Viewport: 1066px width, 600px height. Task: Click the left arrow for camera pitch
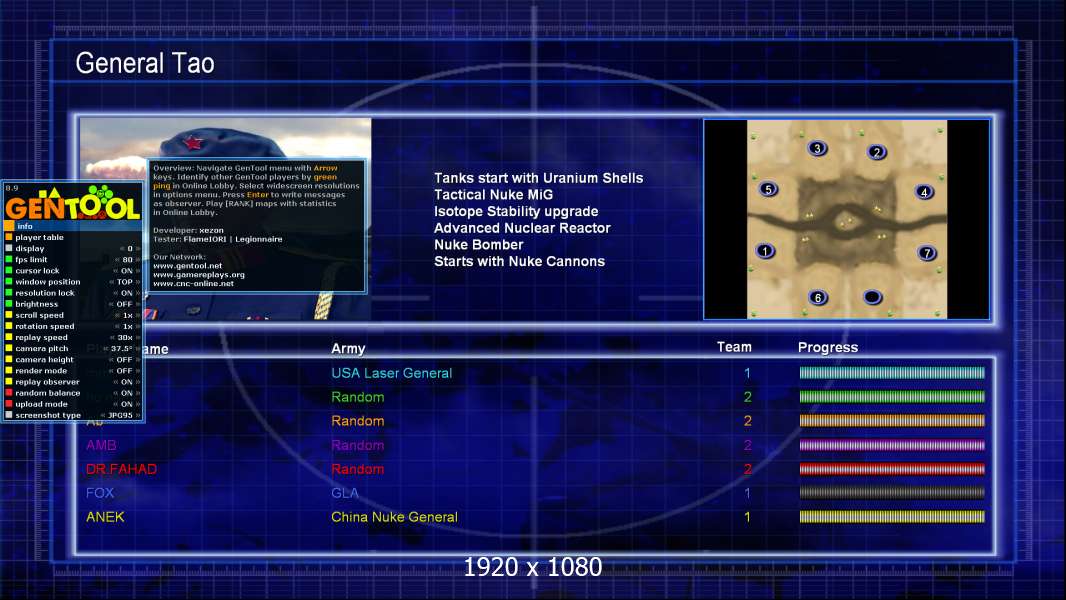[107, 349]
